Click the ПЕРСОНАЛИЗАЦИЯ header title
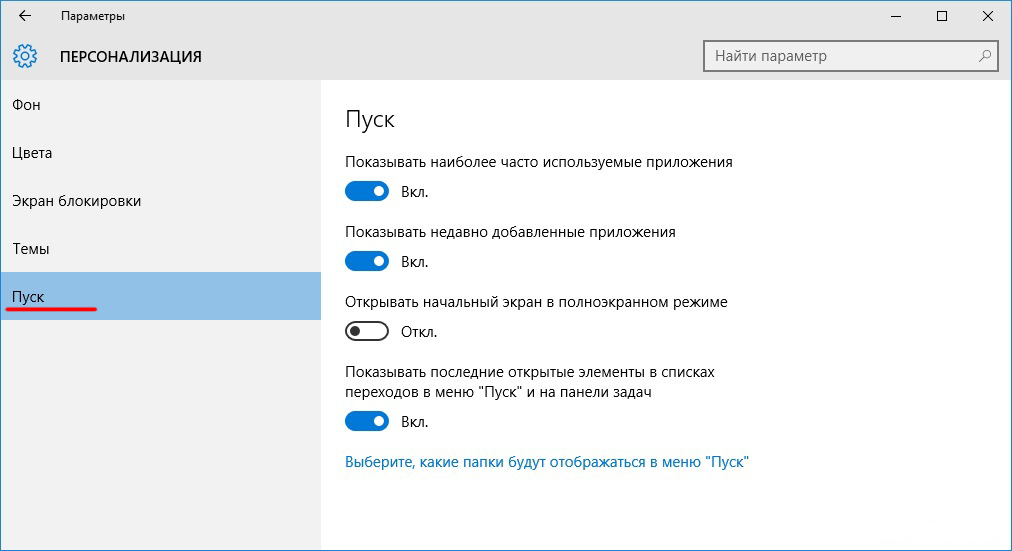Screen dimensions: 1012x551 (x=131, y=57)
